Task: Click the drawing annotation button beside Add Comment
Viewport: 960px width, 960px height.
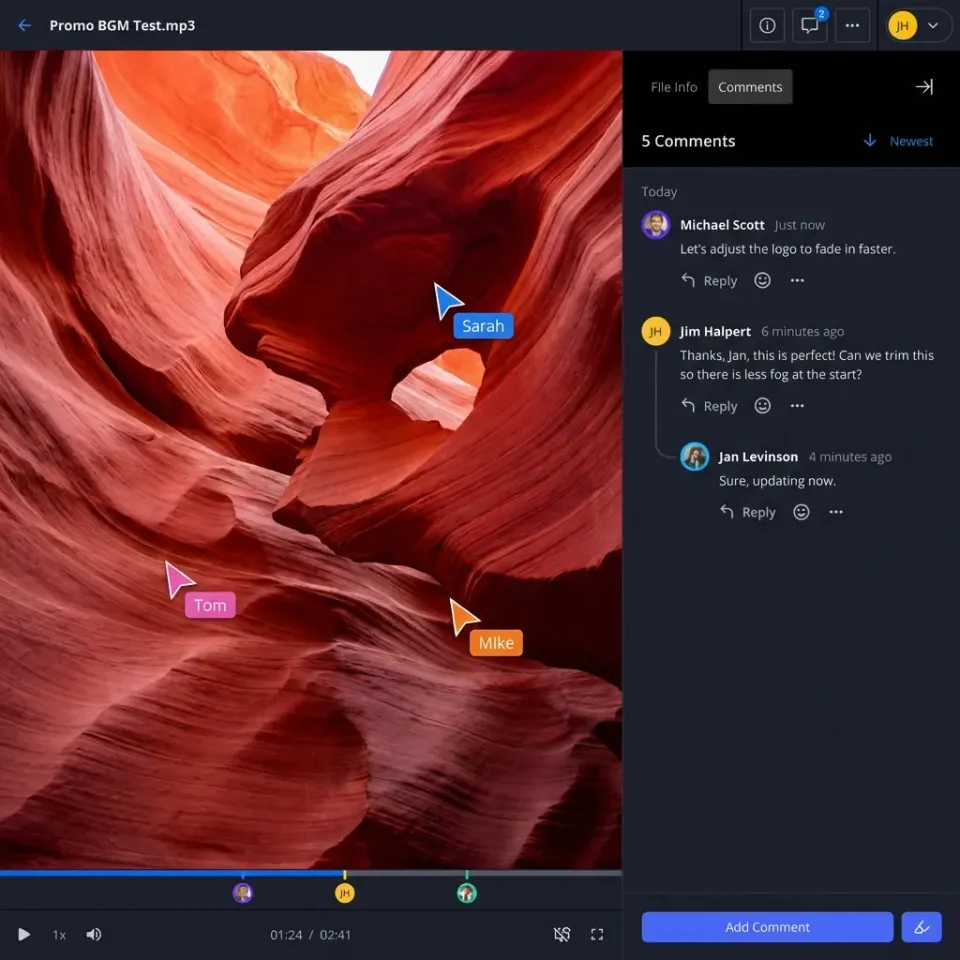Action: point(921,927)
